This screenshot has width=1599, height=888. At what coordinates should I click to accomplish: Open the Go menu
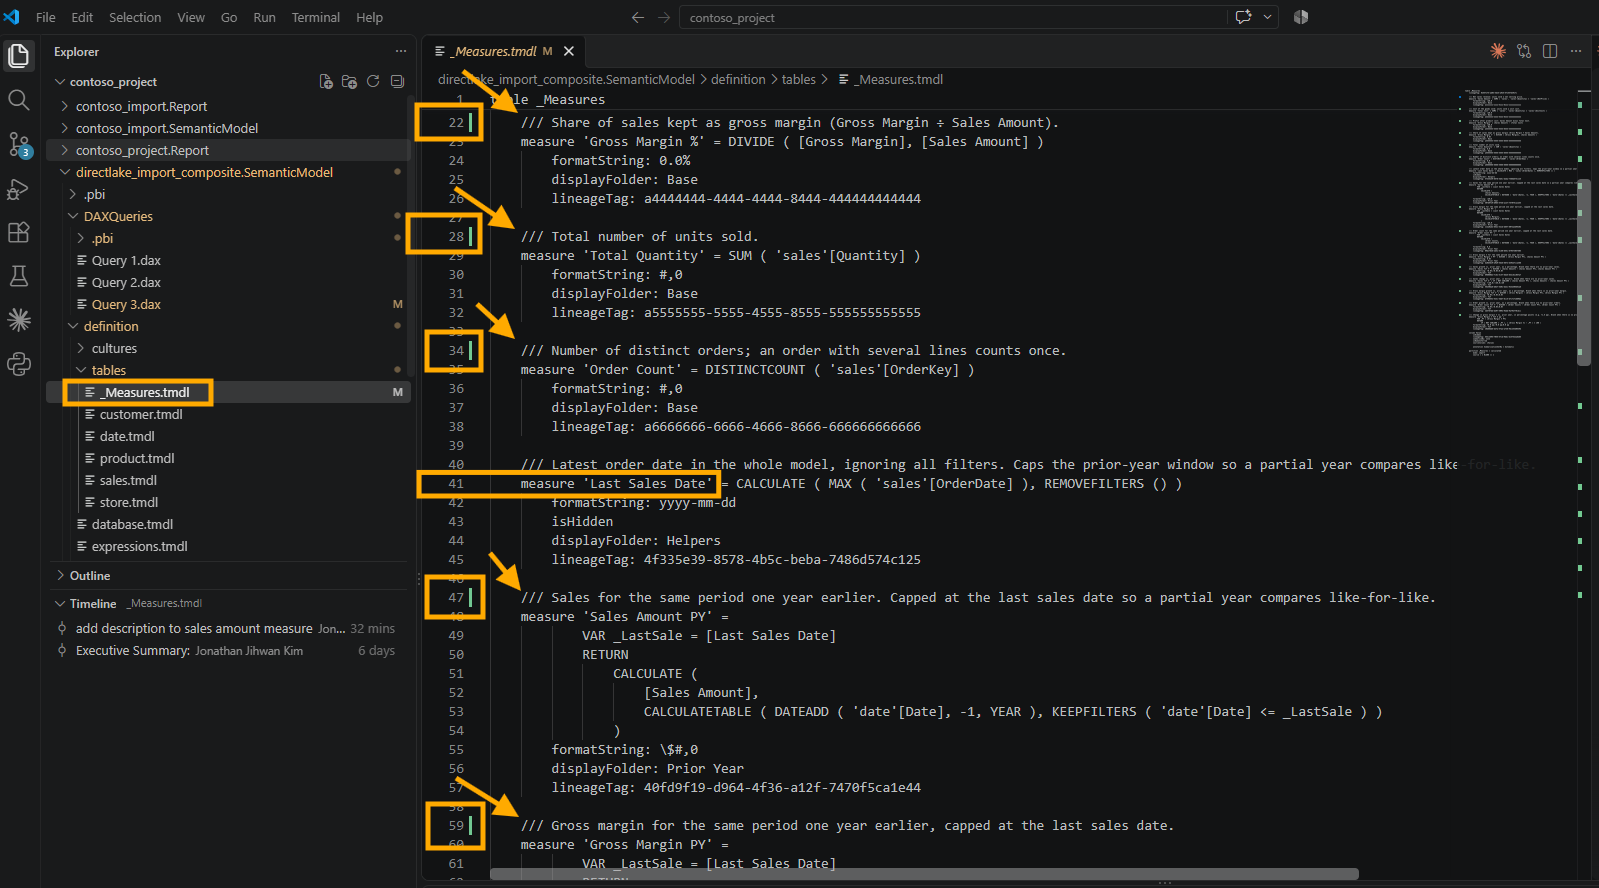coord(229,17)
